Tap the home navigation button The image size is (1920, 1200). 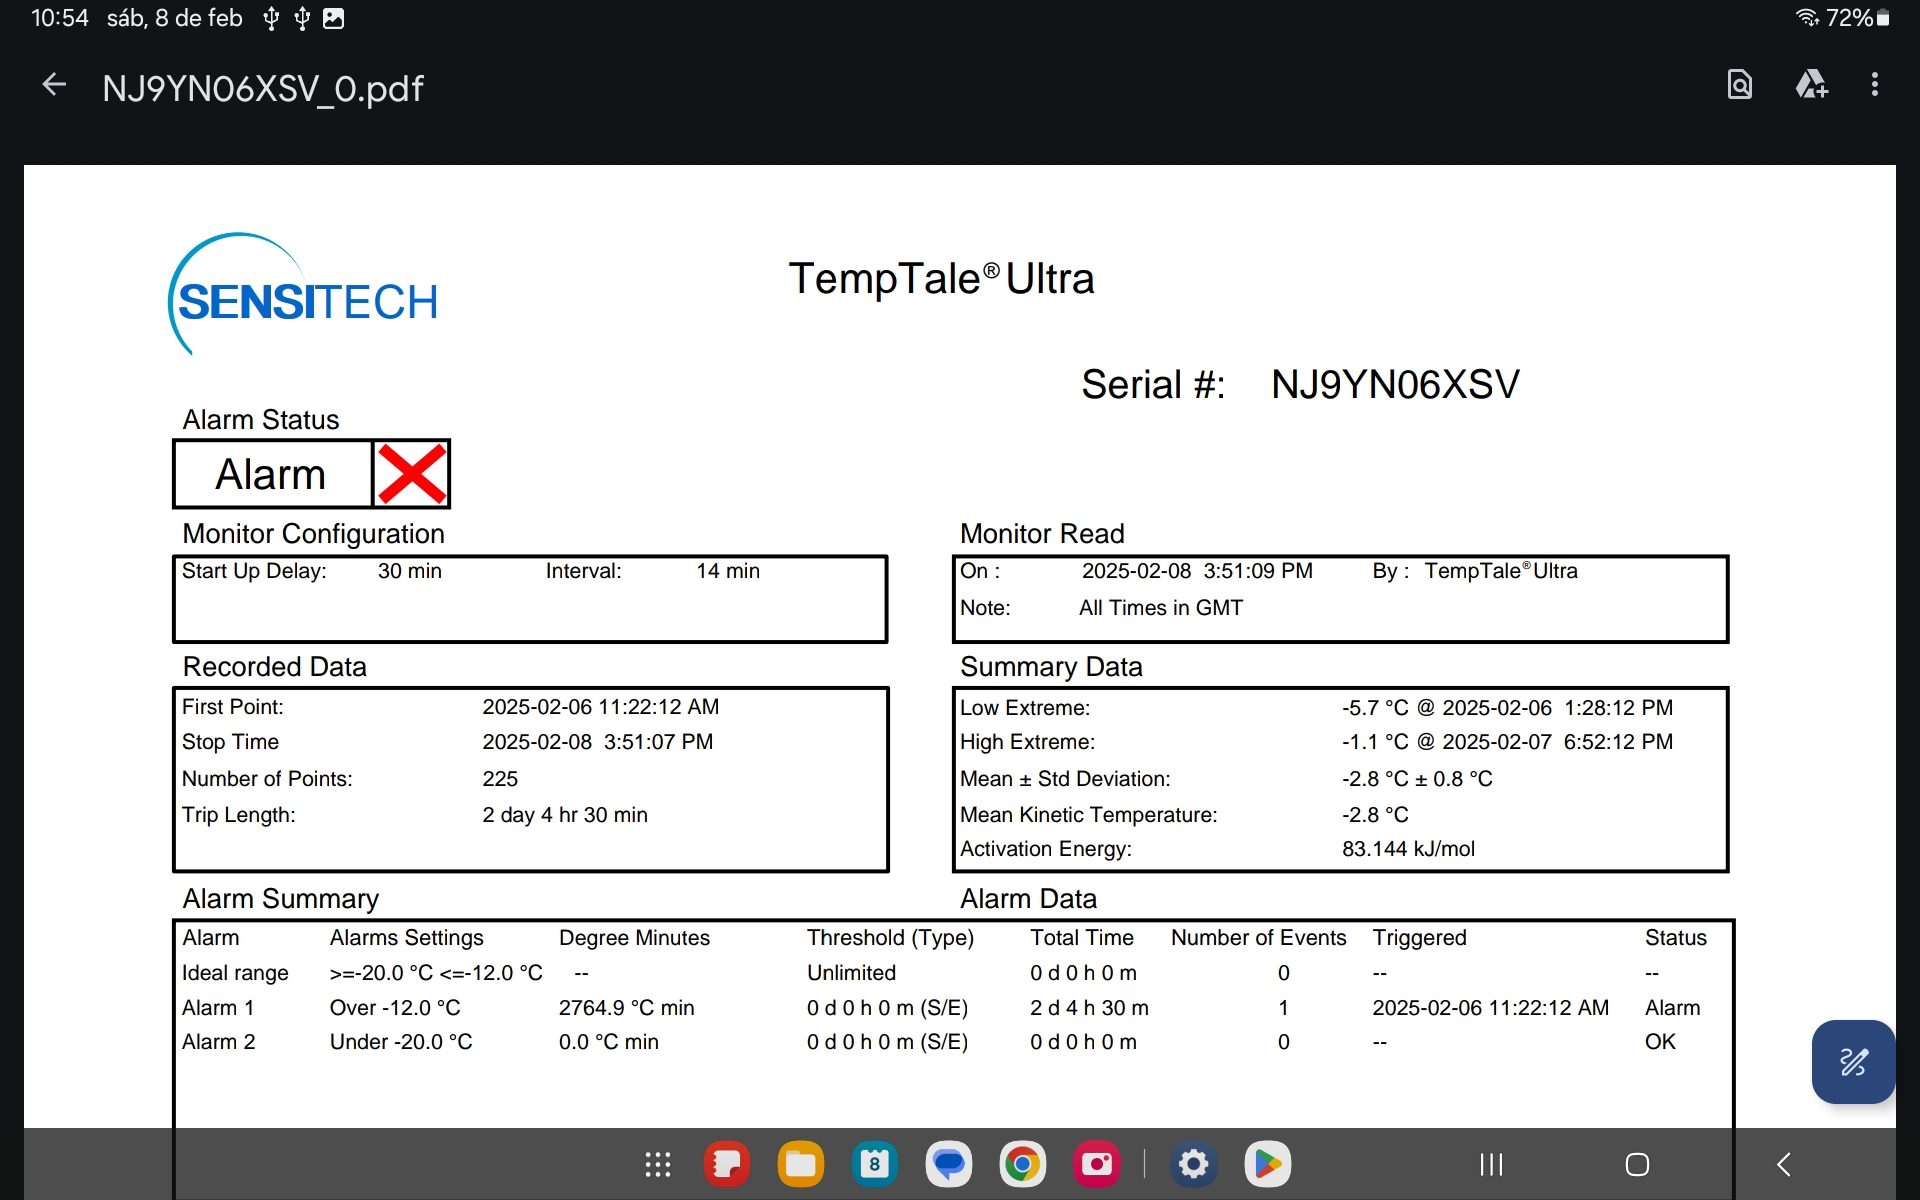click(1637, 1164)
